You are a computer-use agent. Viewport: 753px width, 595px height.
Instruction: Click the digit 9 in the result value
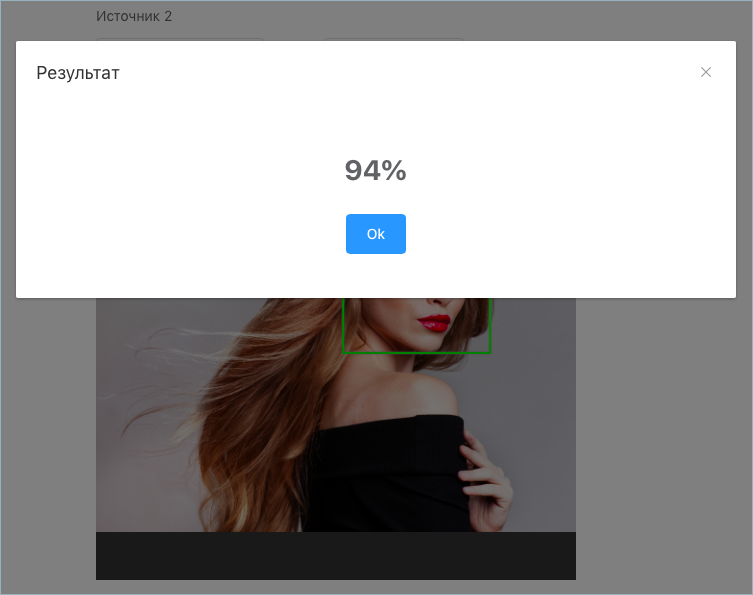pos(354,170)
